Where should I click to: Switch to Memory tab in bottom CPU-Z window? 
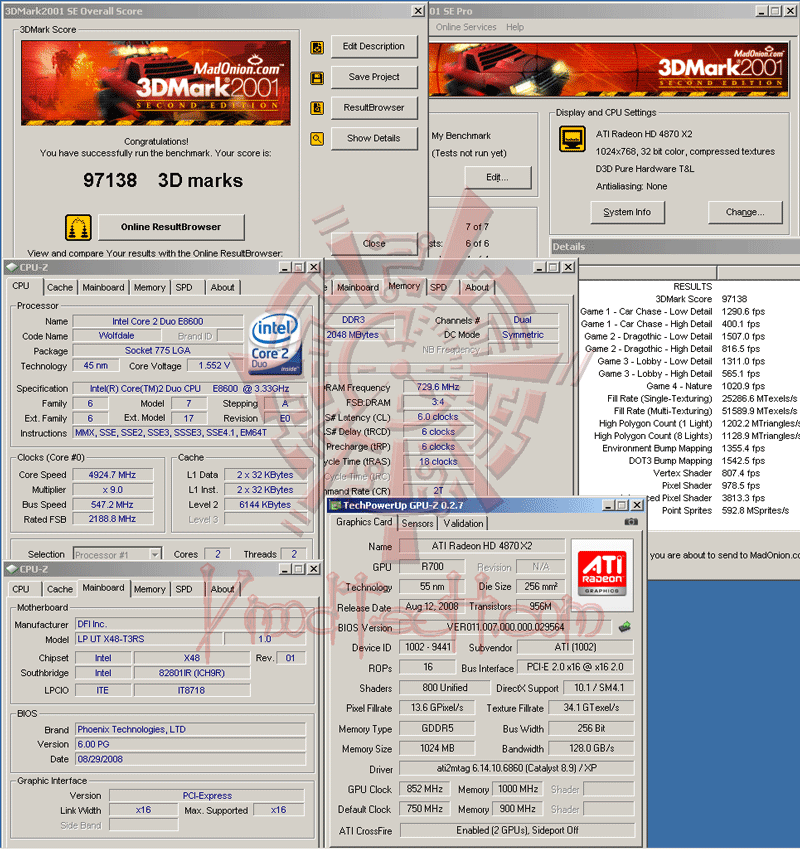pyautogui.click(x=149, y=589)
